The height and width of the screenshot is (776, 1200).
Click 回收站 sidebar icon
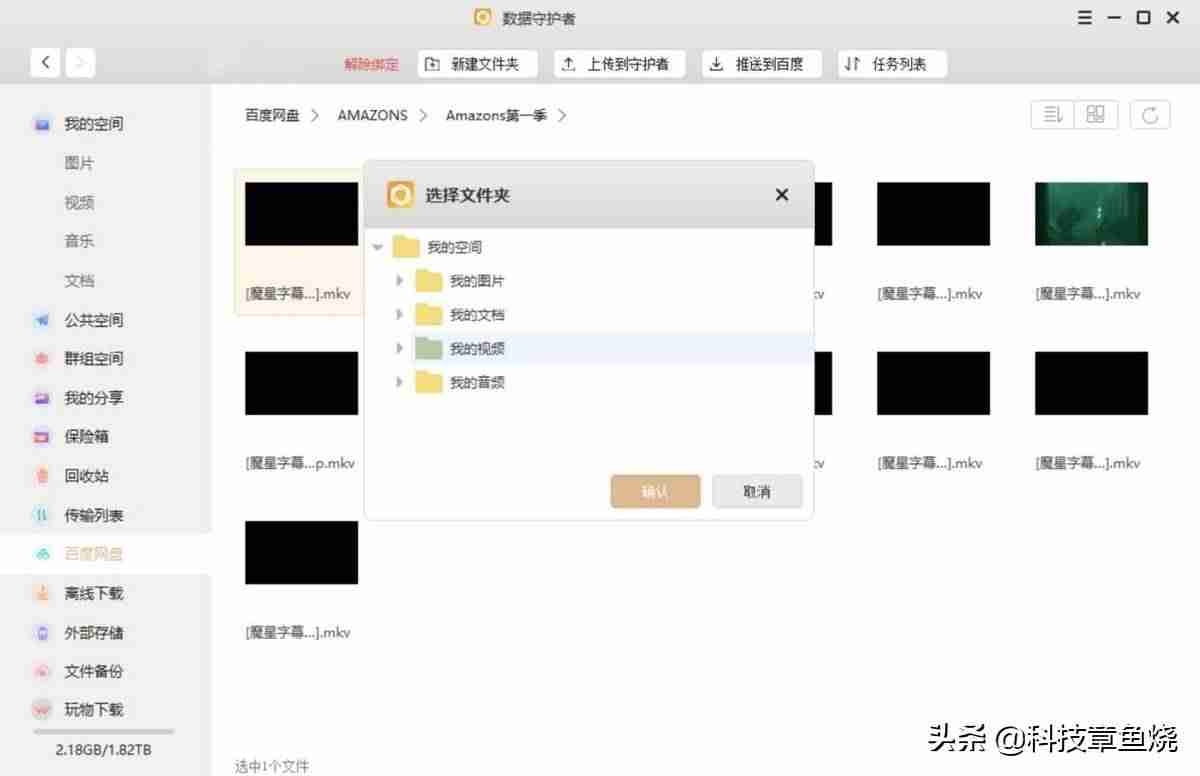(x=42, y=476)
